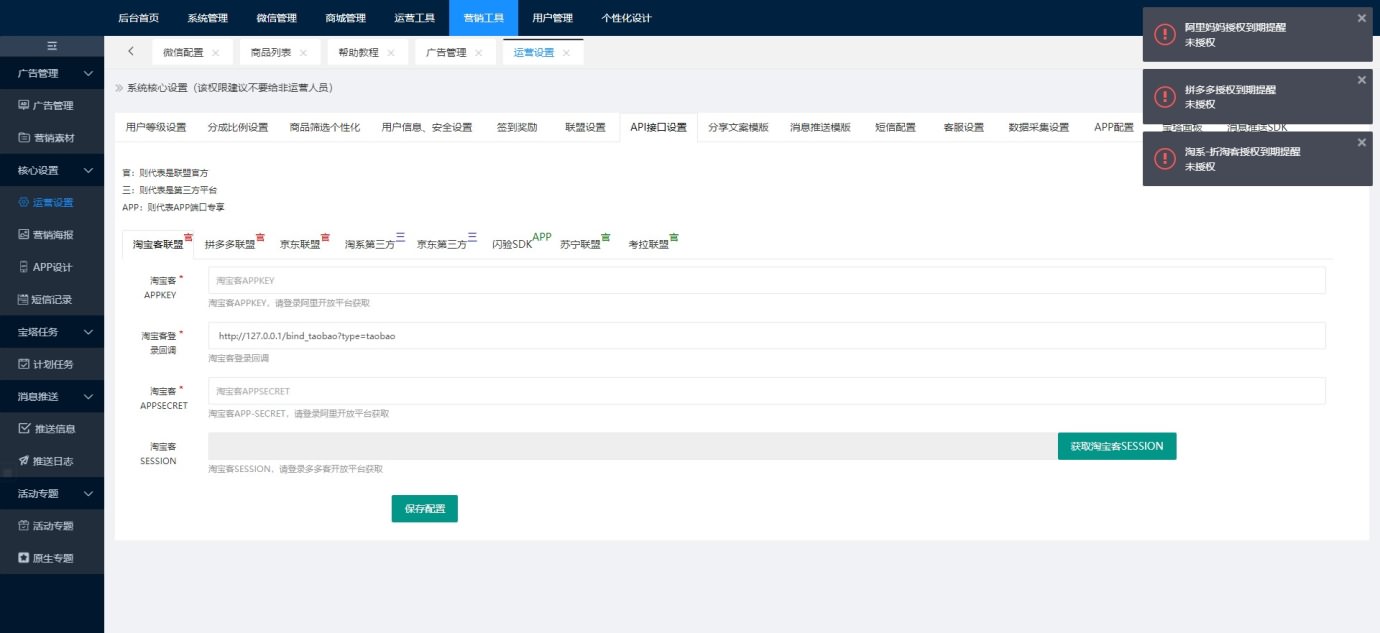Viewport: 1380px width, 633px height.
Task: Open 系统管理 in top navigation
Action: pyautogui.click(x=207, y=18)
